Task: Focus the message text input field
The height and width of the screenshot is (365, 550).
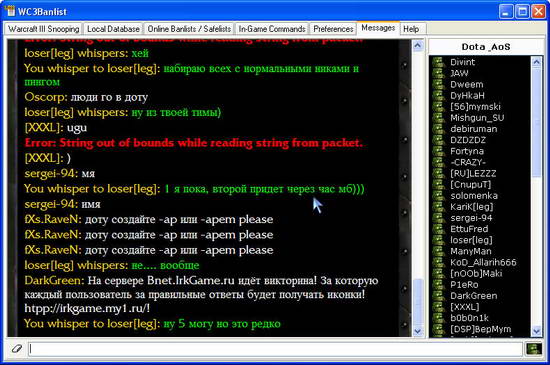Action: pos(275,349)
